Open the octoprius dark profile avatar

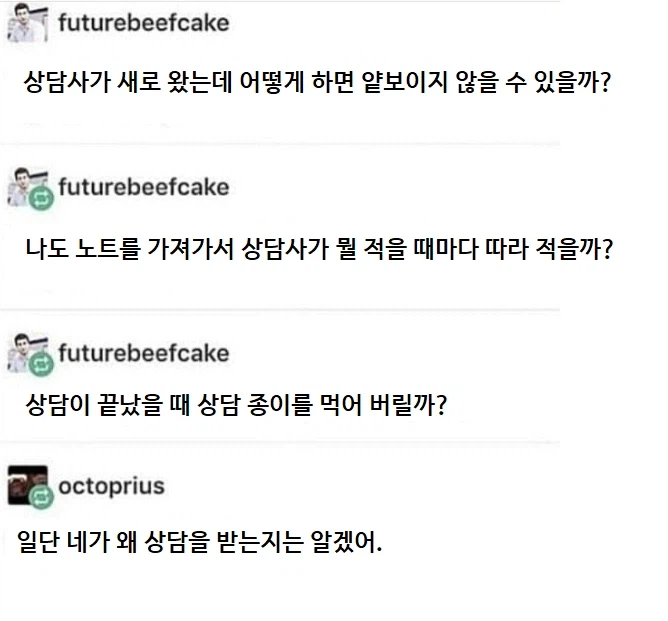coord(22,484)
